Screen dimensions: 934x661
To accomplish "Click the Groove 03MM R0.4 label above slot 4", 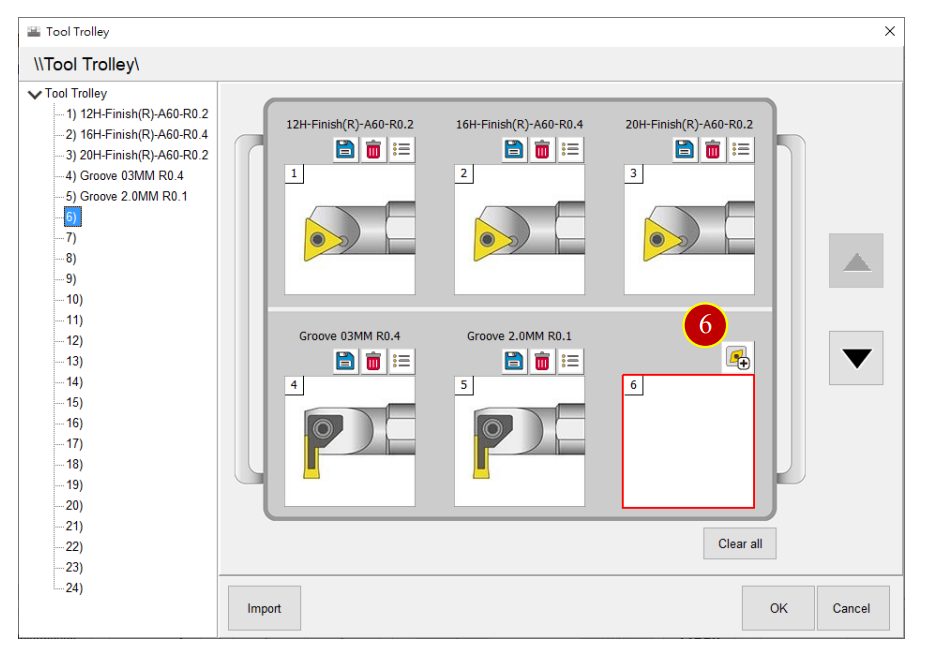I will coord(350,336).
